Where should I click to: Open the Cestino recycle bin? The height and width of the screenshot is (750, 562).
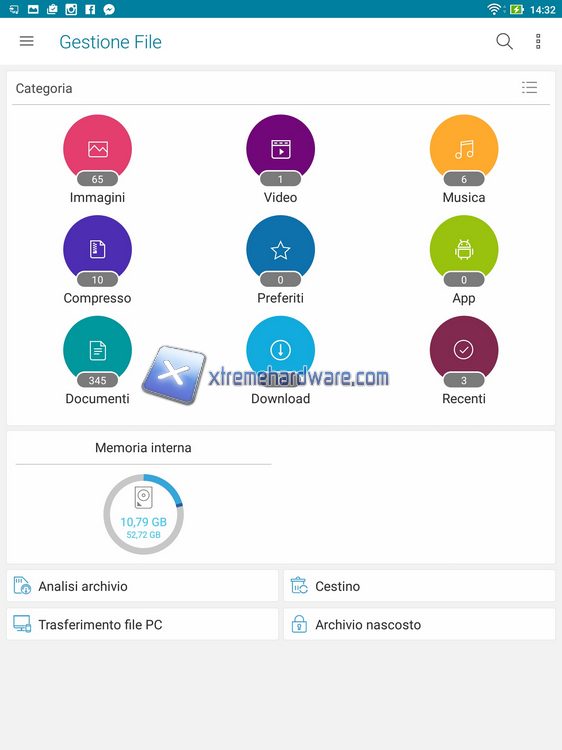click(x=419, y=585)
